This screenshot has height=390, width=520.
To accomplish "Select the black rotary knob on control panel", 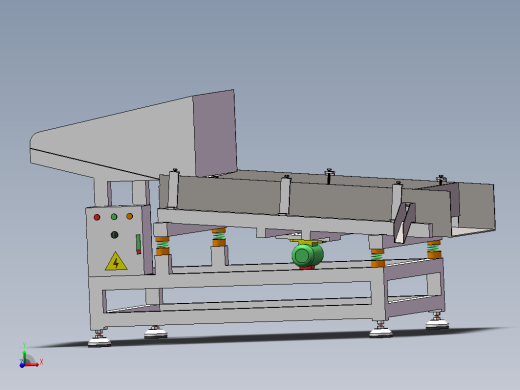I will tap(114, 235).
